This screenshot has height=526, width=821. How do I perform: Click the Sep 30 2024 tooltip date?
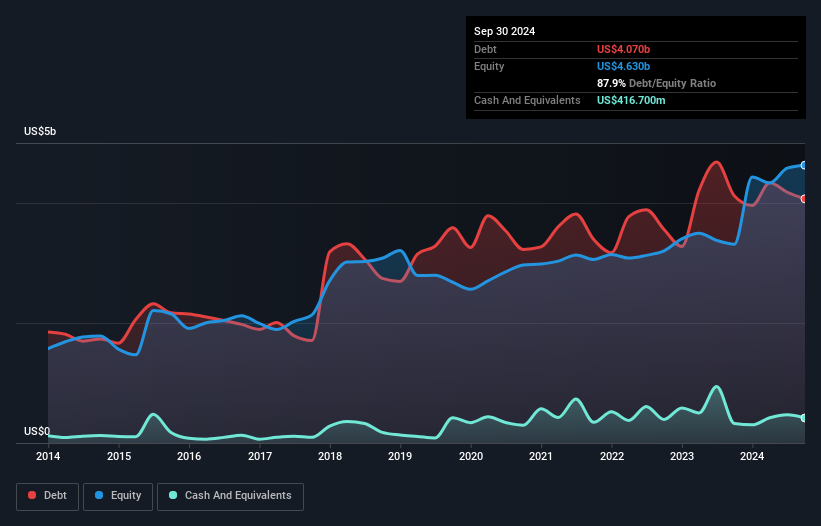coord(504,31)
